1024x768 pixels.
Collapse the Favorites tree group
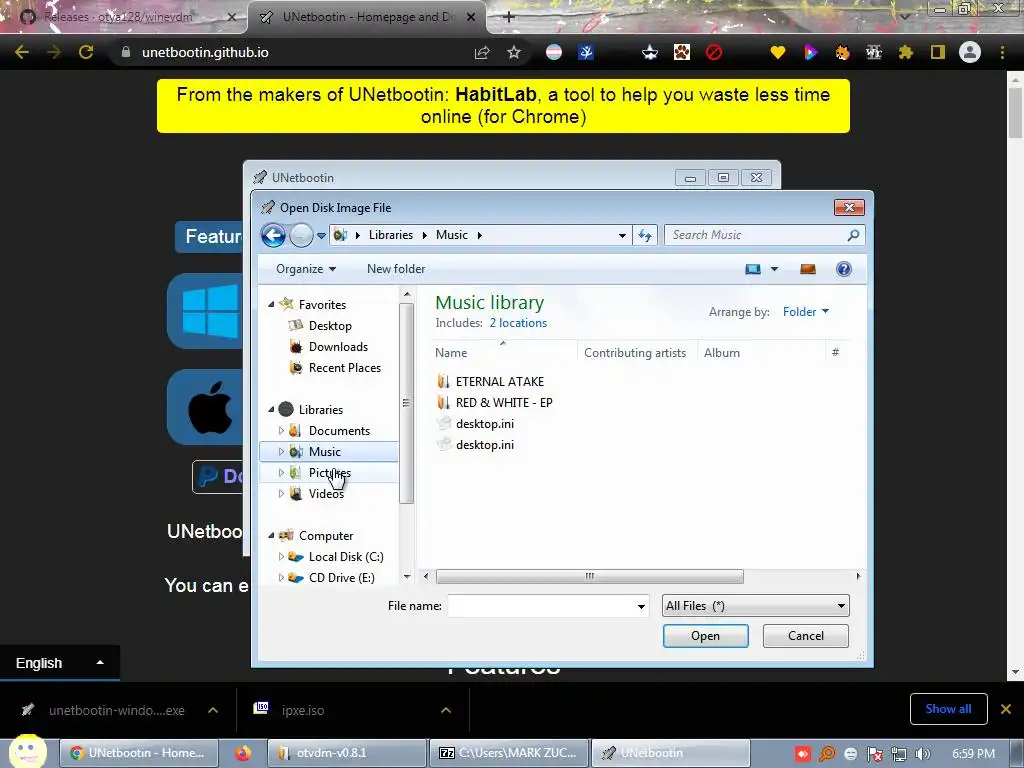coord(271,304)
